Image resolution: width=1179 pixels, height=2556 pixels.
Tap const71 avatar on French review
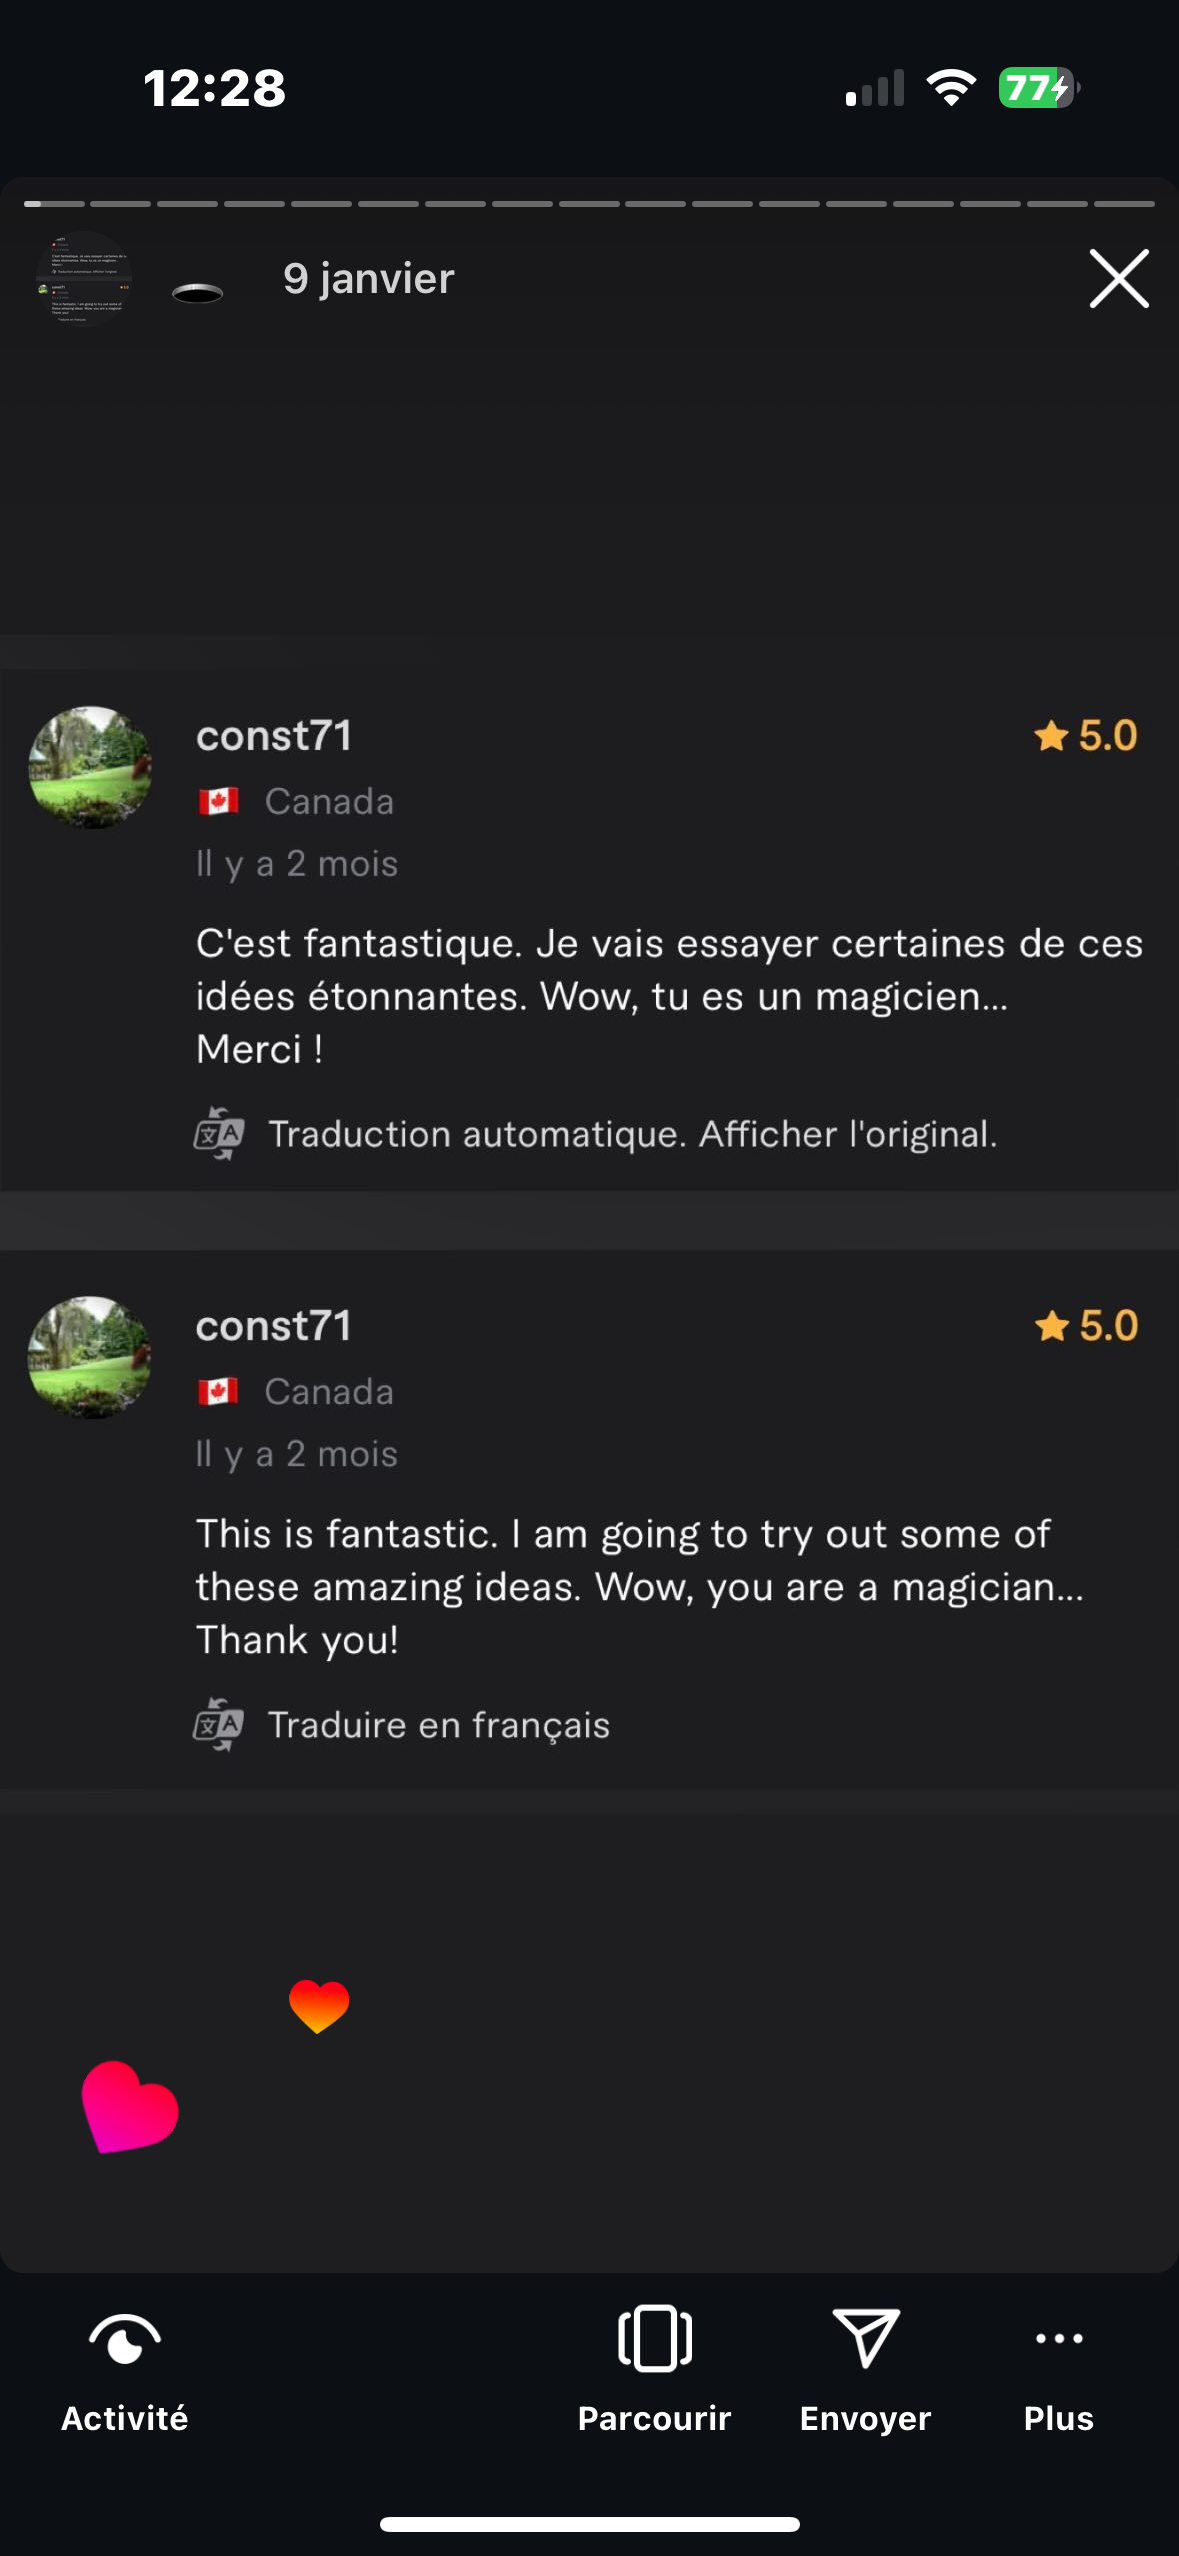pyautogui.click(x=90, y=768)
